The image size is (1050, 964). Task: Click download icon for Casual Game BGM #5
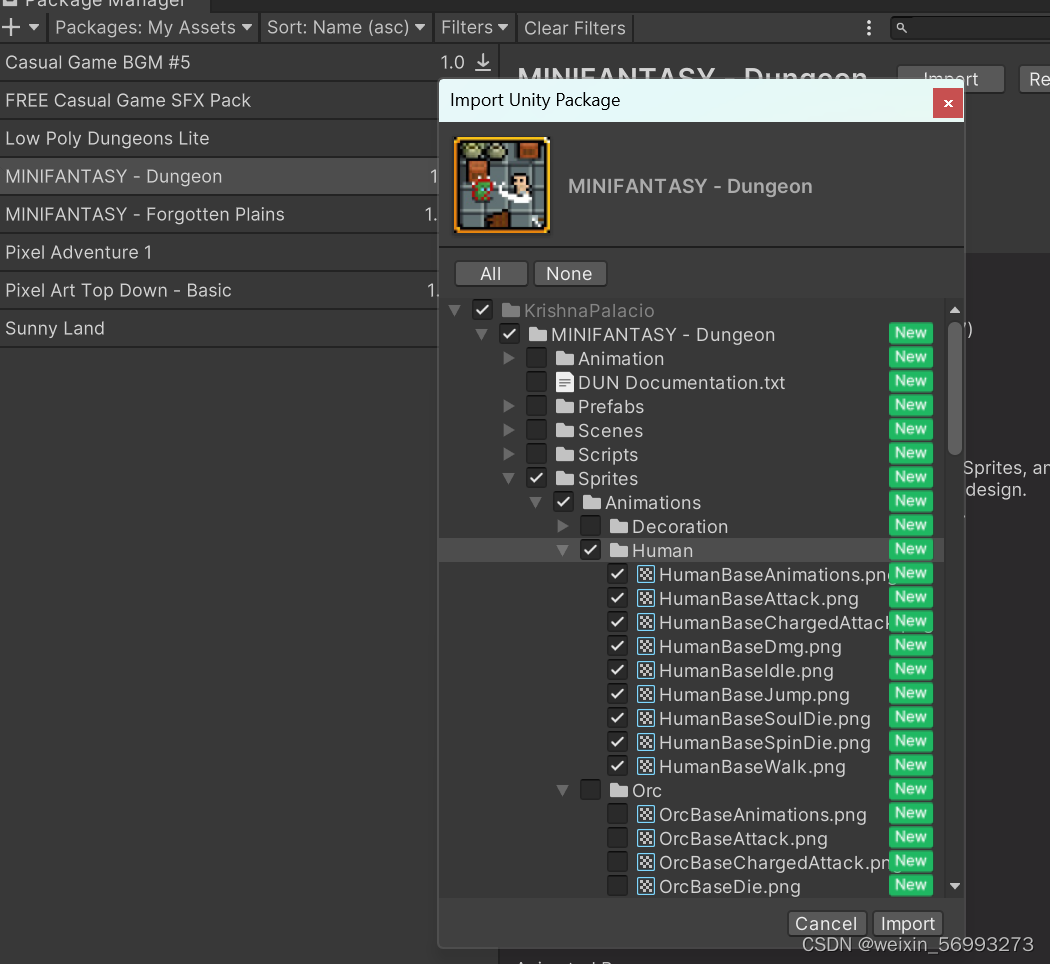(483, 62)
